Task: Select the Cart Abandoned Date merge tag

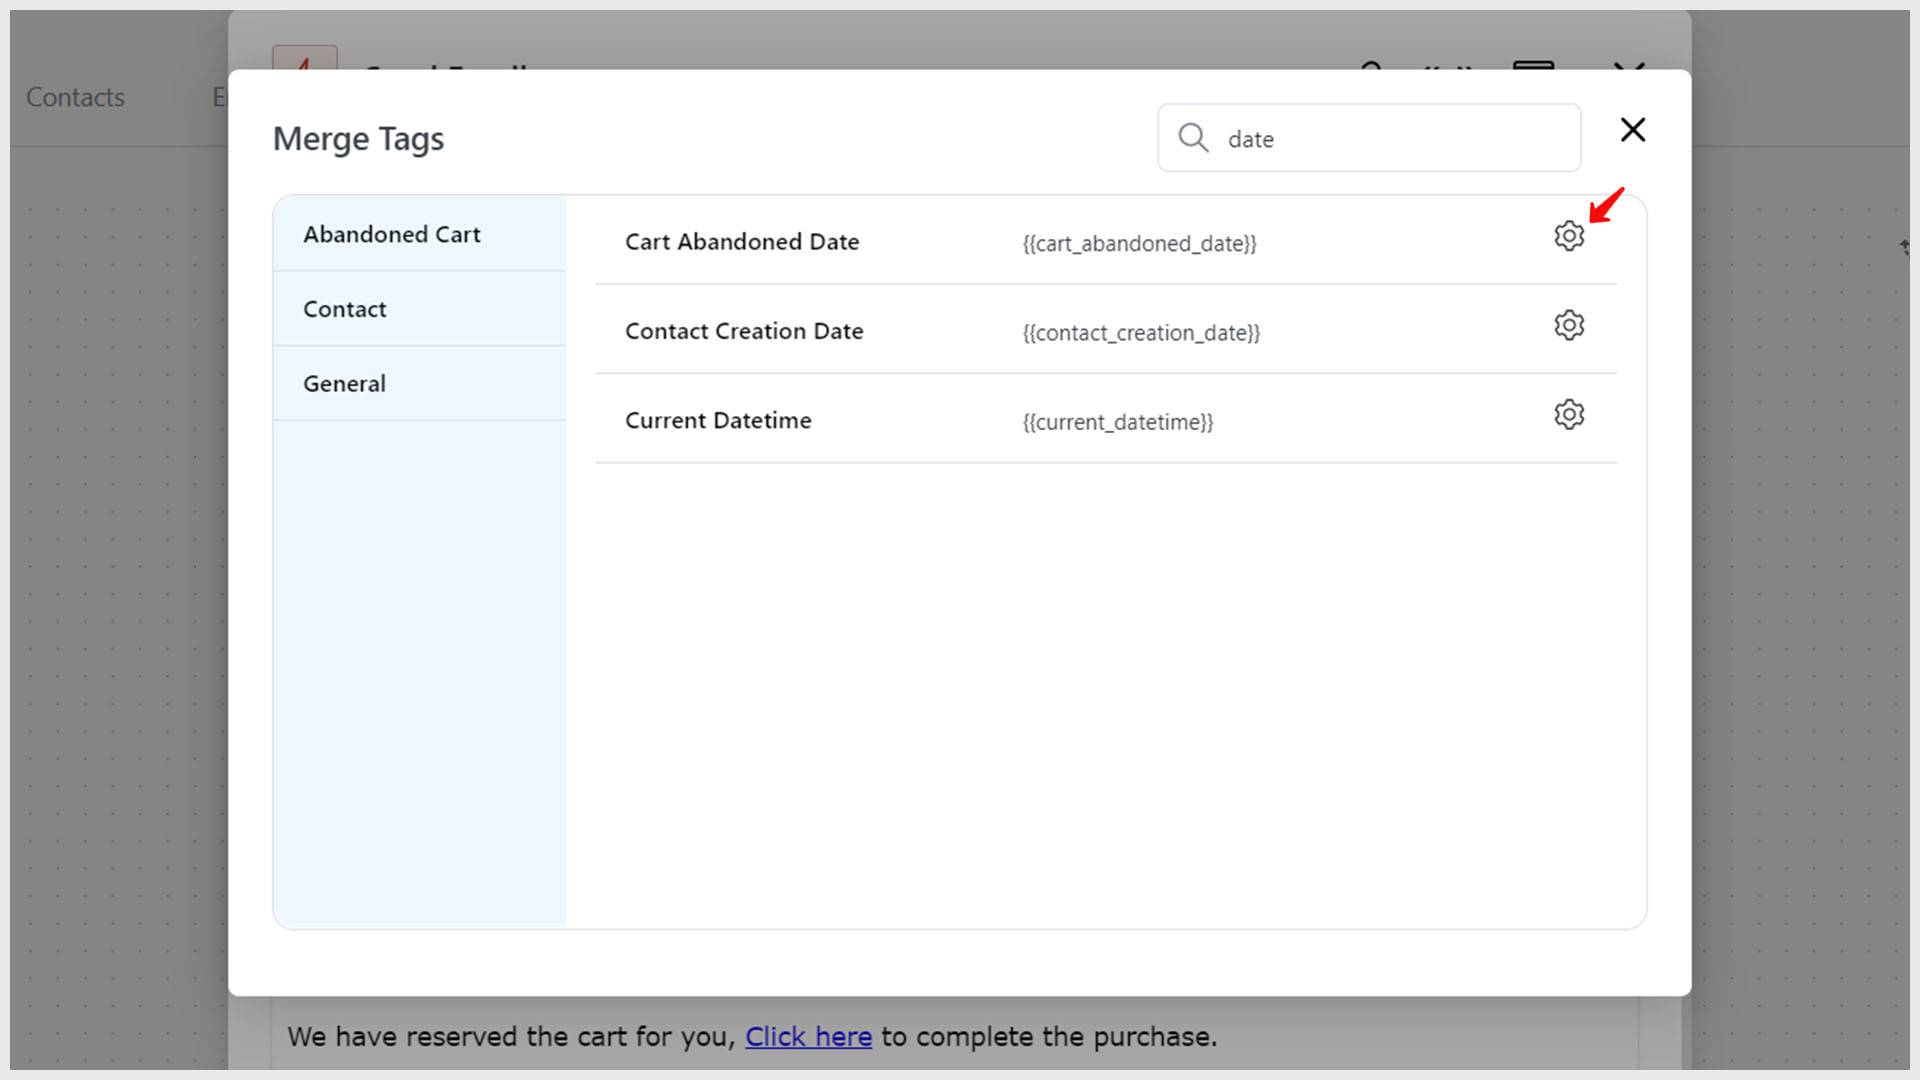Action: pyautogui.click(x=742, y=241)
